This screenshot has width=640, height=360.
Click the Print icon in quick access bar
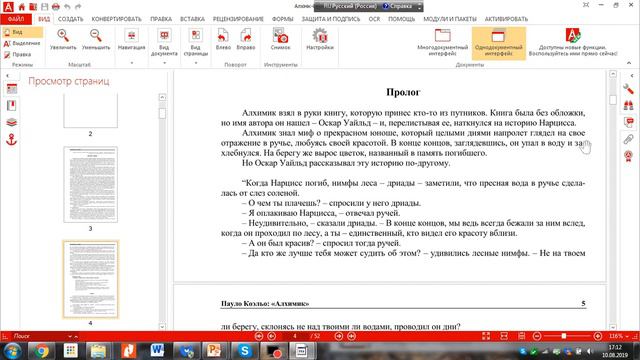(56, 6)
